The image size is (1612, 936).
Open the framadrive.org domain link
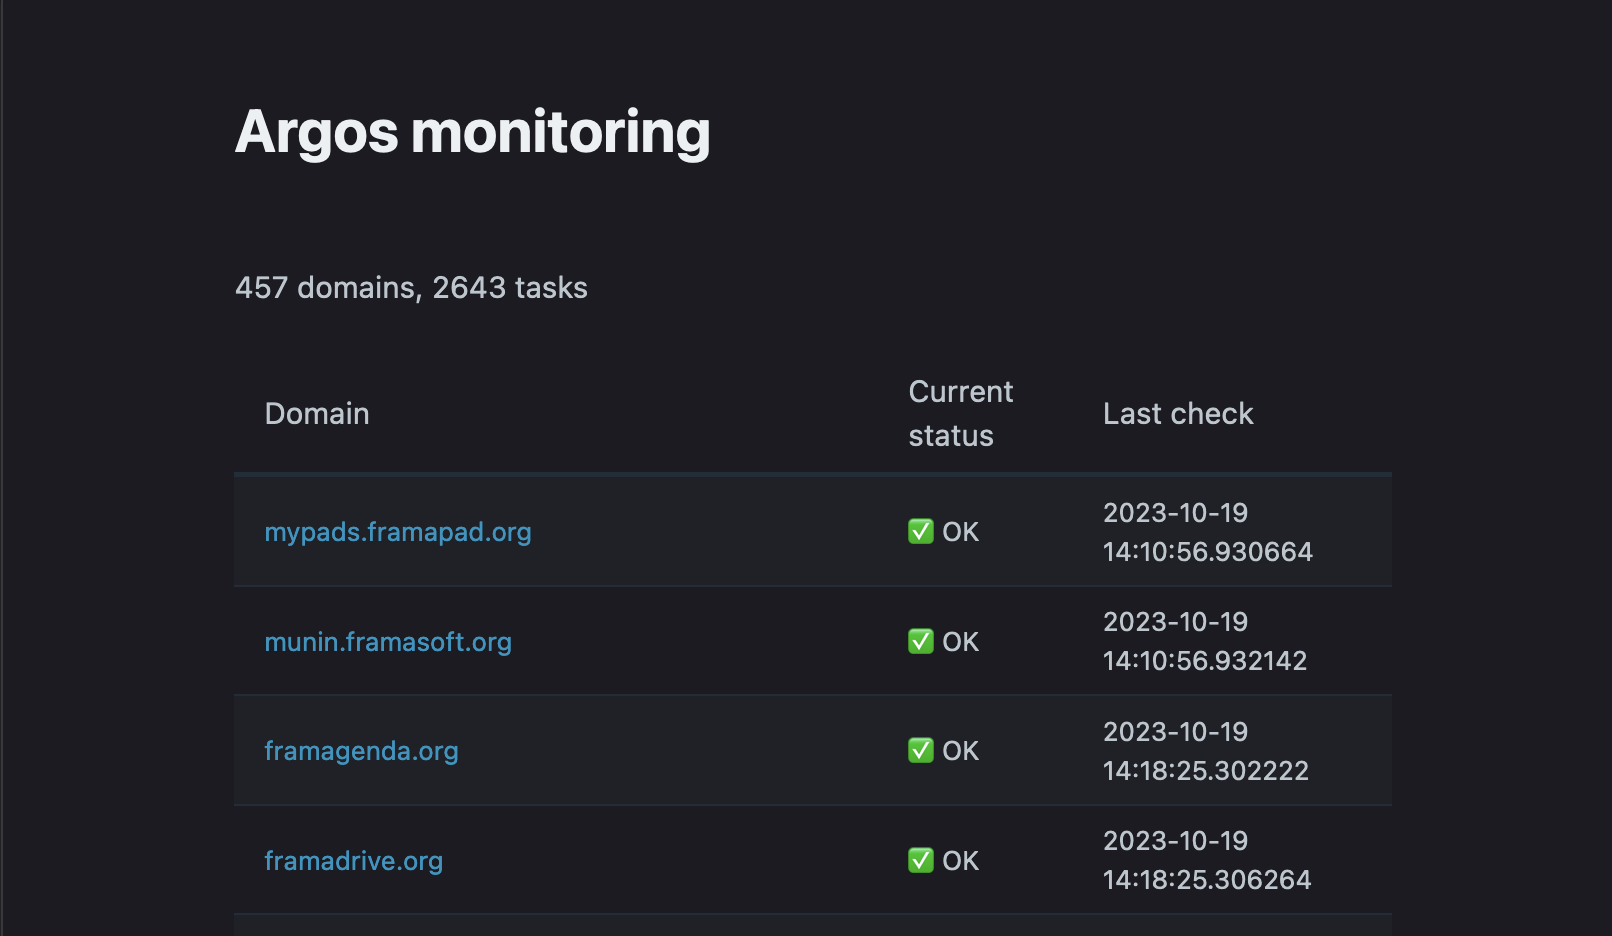pyautogui.click(x=353, y=861)
